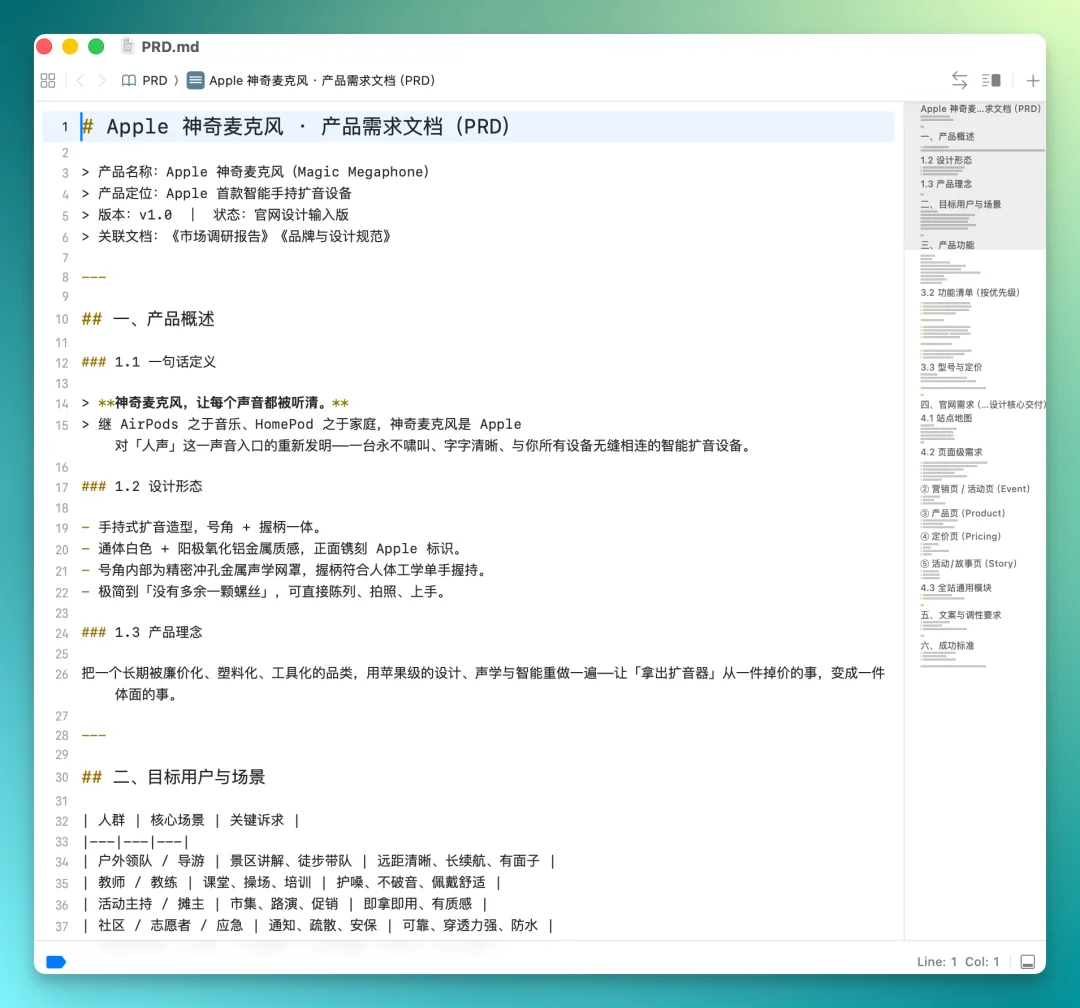Click the bullet starting '号角内部为精密冲孔金属声学网罩'

pos(285,570)
